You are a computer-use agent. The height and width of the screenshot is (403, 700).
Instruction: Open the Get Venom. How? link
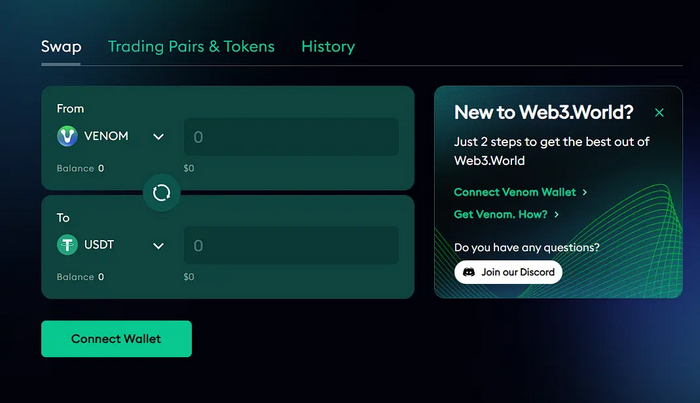coord(500,214)
